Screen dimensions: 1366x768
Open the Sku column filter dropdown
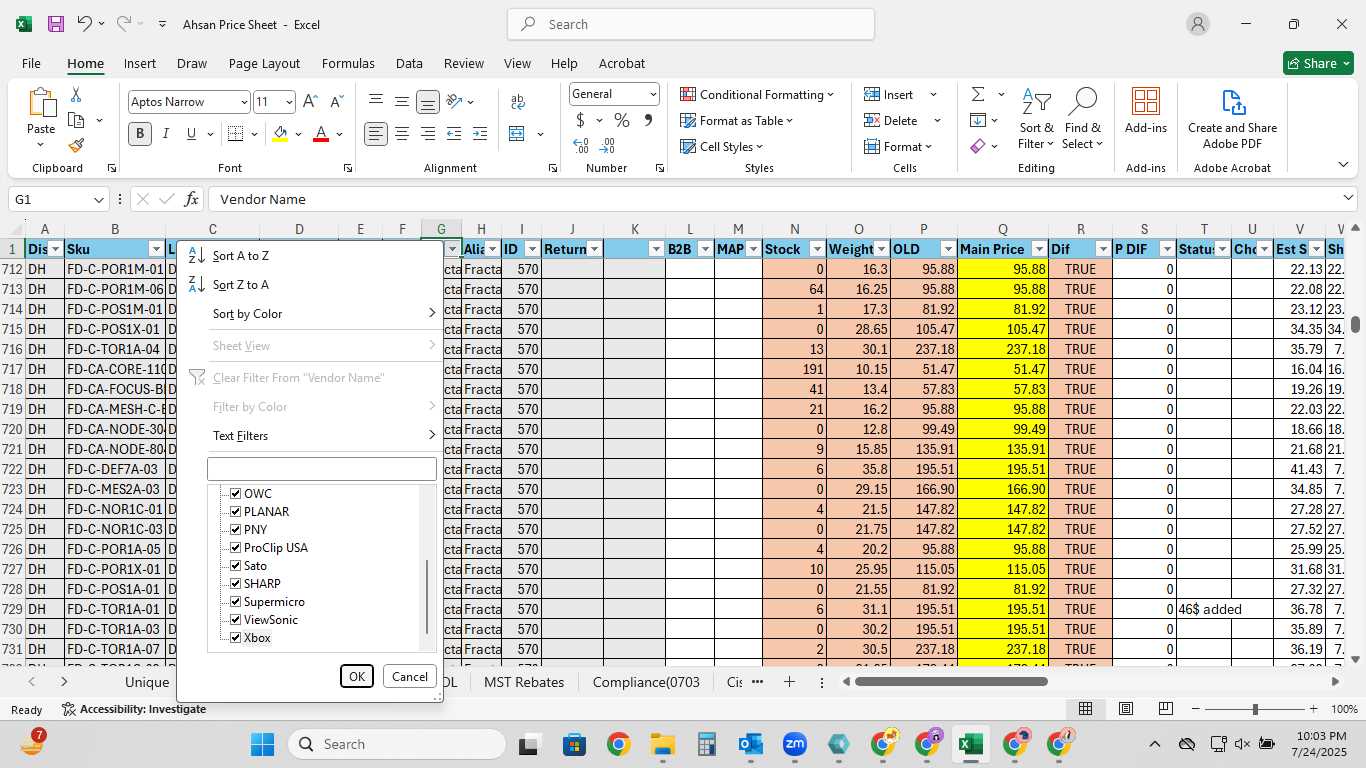[x=156, y=249]
